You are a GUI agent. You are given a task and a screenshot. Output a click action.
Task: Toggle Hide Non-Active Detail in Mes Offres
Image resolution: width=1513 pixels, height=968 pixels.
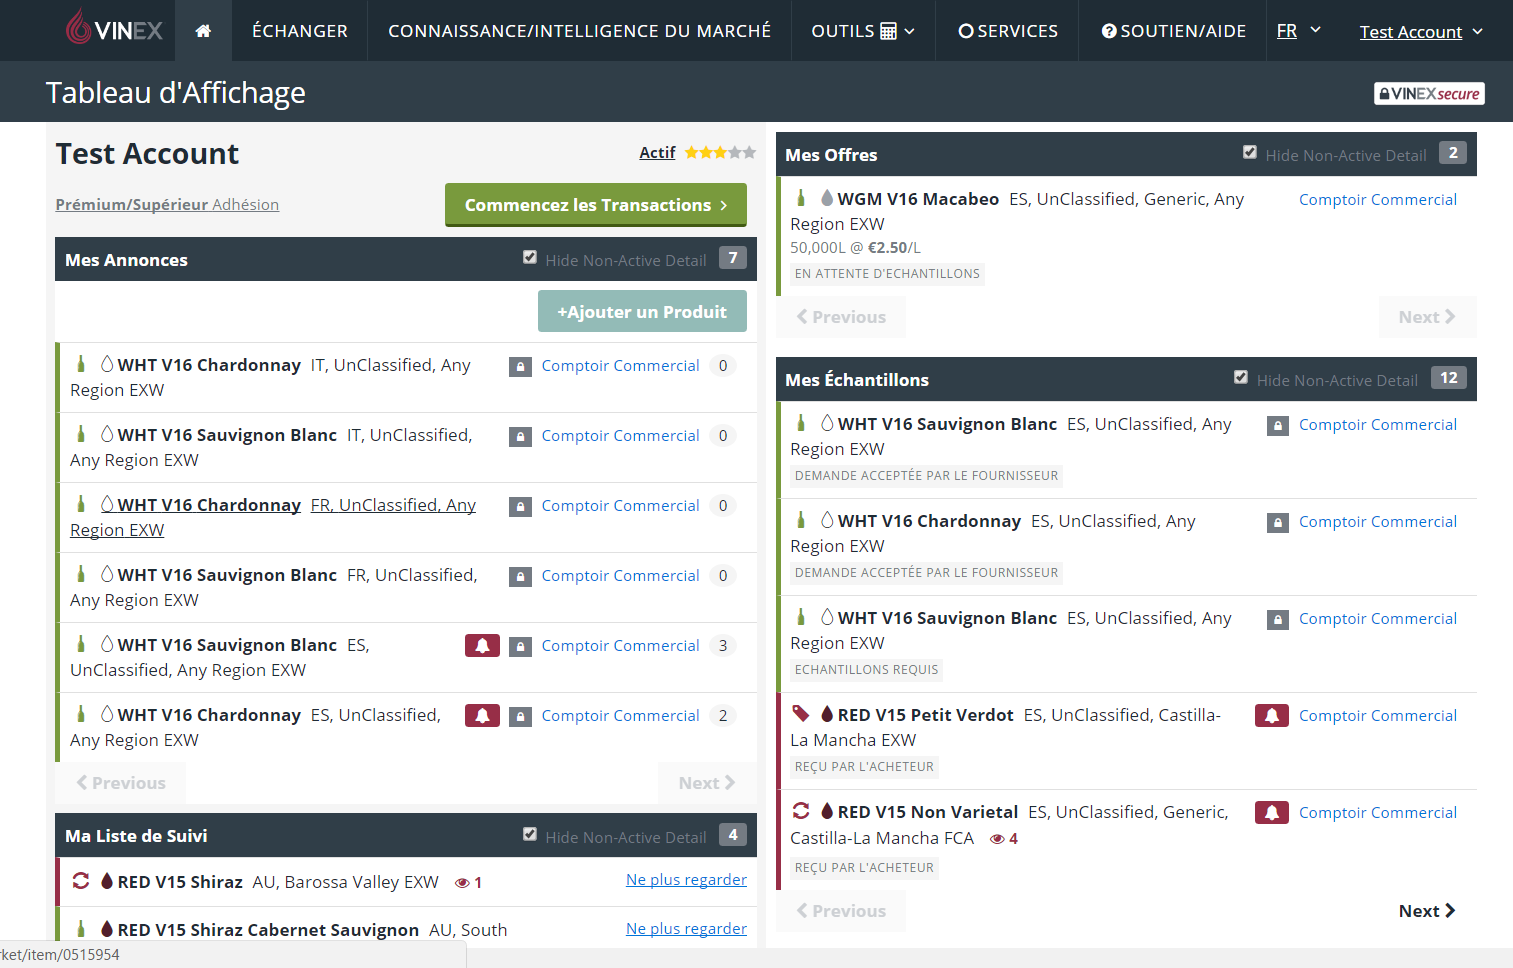(x=1250, y=153)
